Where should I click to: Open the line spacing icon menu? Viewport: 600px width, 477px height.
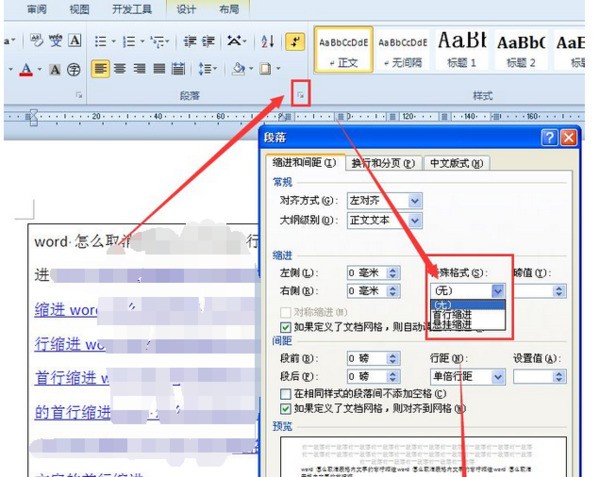click(206, 69)
